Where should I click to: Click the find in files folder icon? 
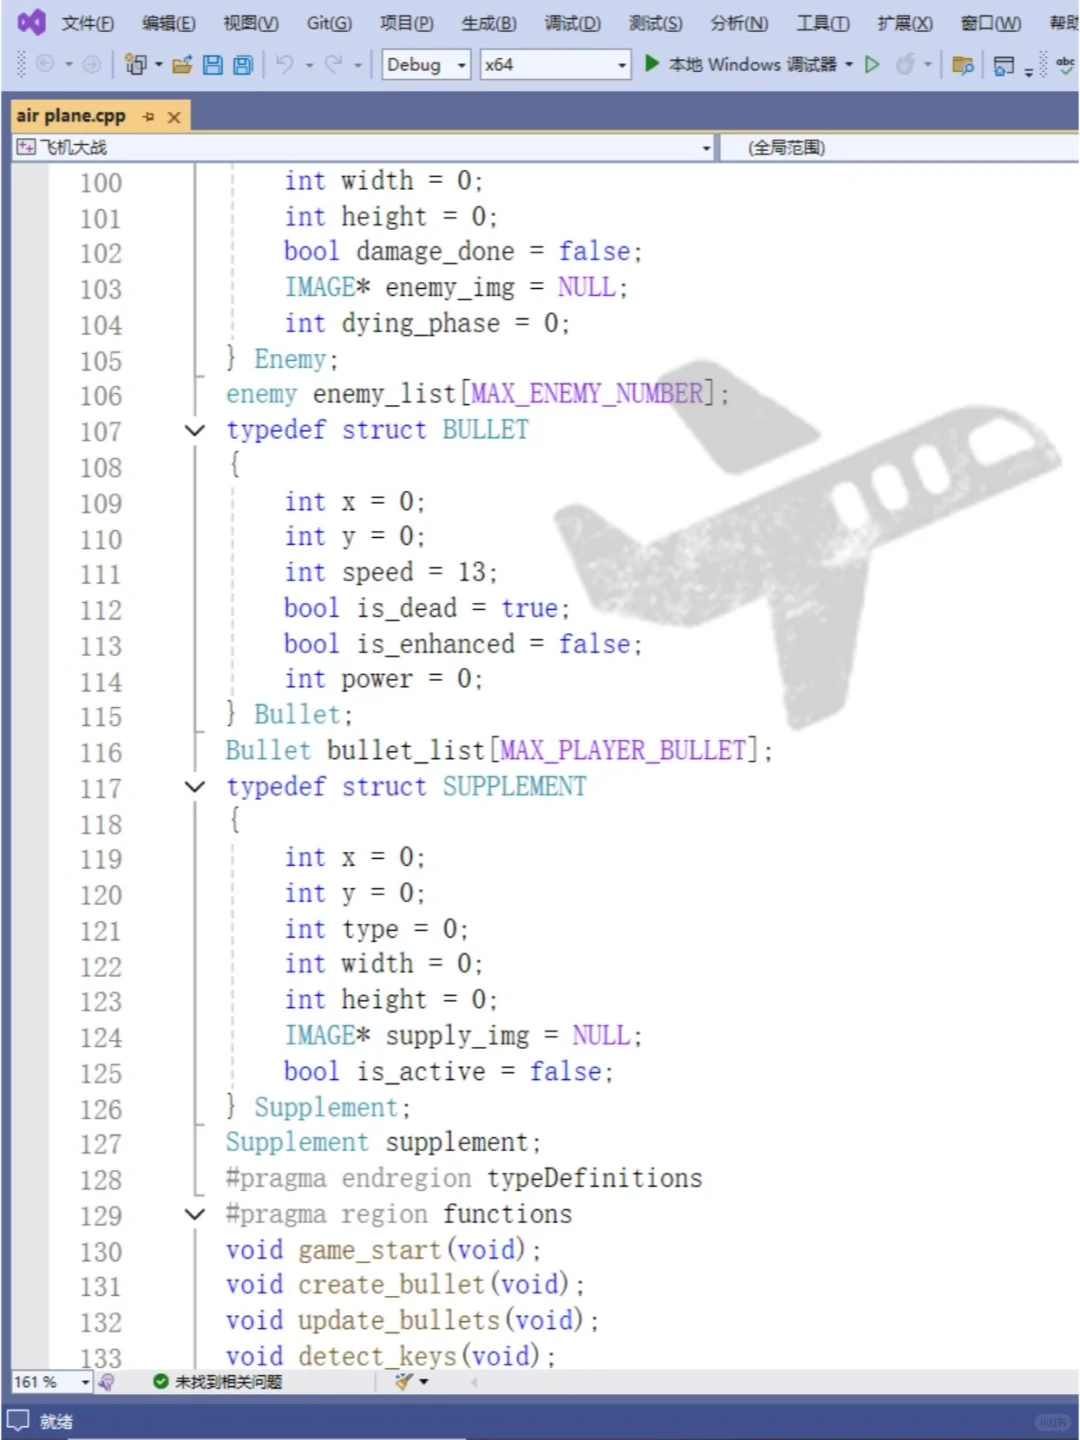pyautogui.click(x=963, y=65)
